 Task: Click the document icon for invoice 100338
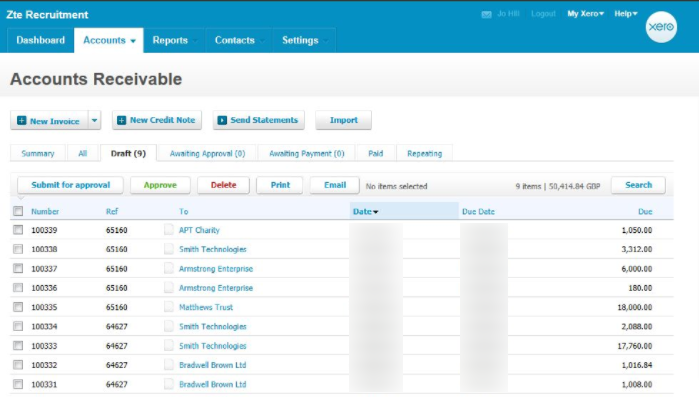tap(169, 249)
